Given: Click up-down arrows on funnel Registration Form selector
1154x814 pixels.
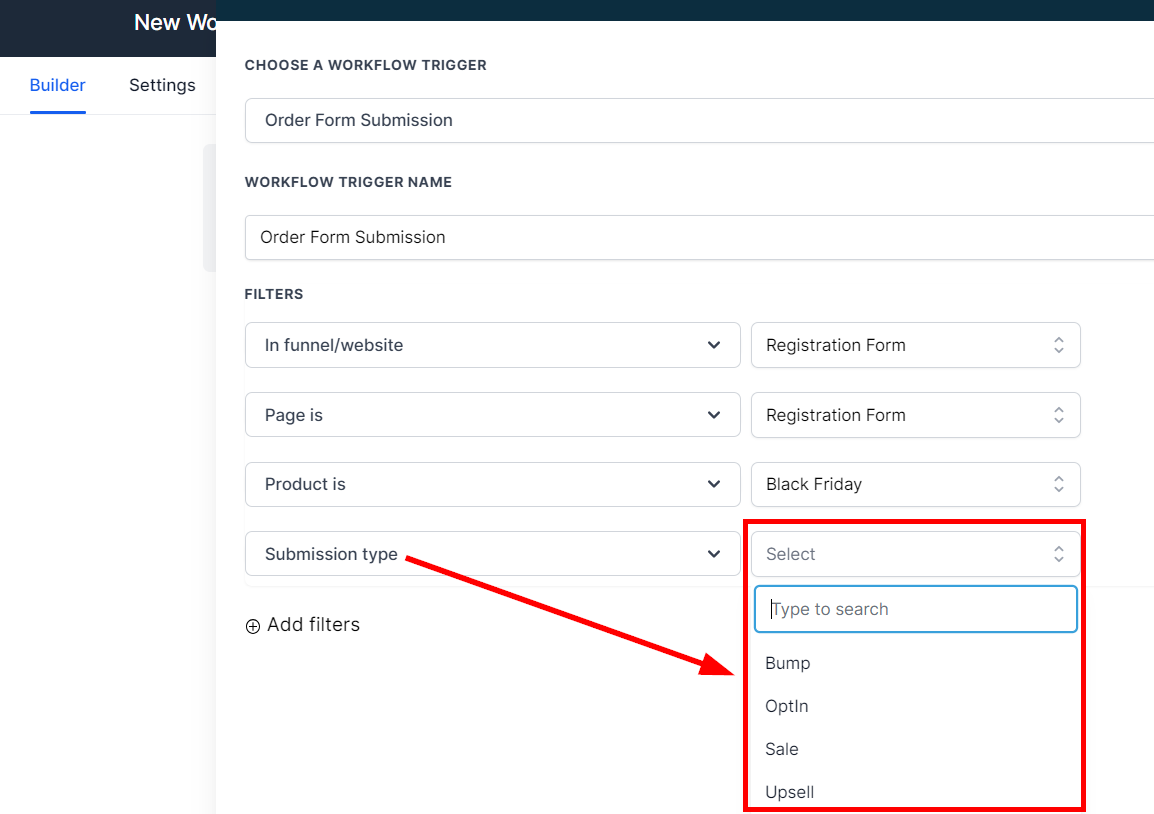Looking at the screenshot, I should coord(1059,345).
